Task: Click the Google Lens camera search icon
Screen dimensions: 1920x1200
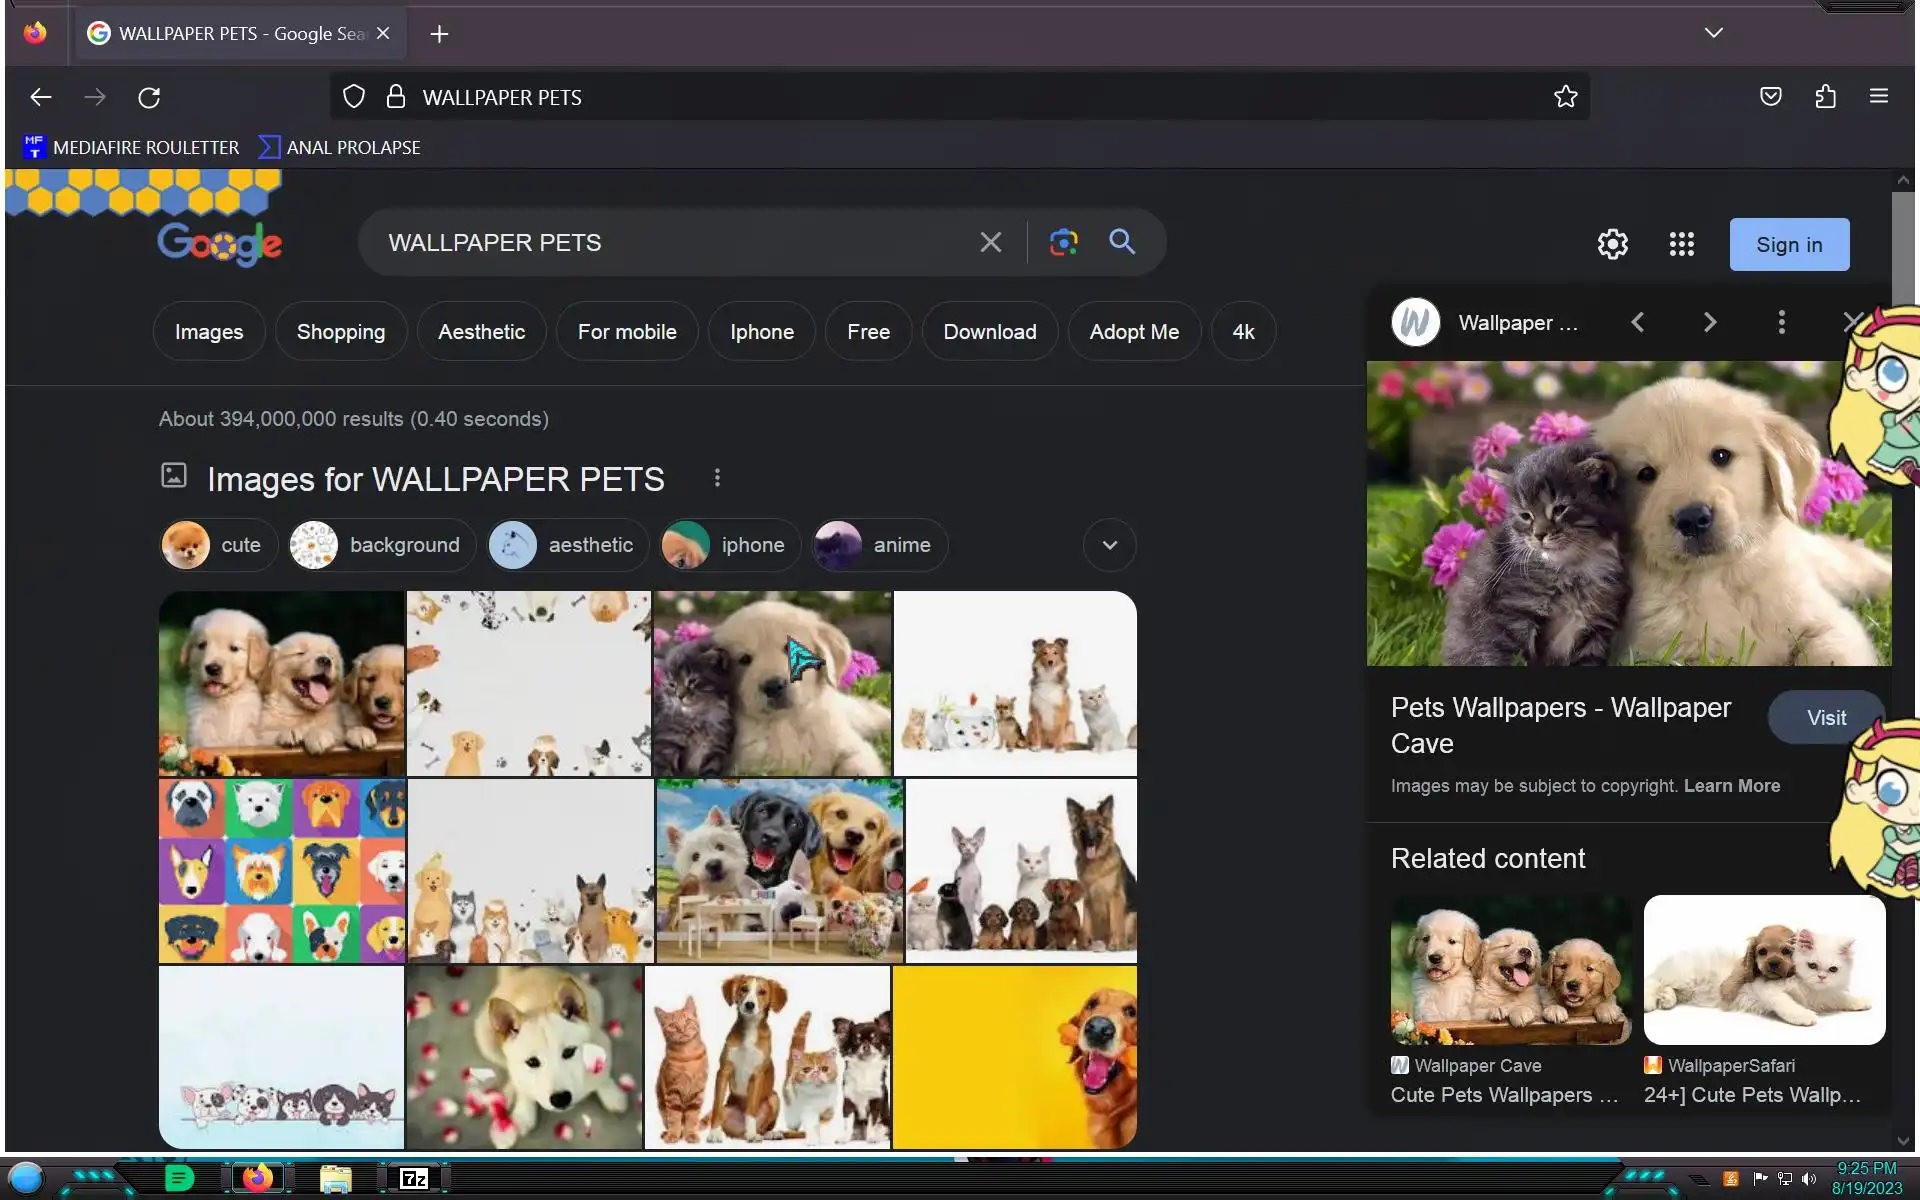Action: [1063, 242]
